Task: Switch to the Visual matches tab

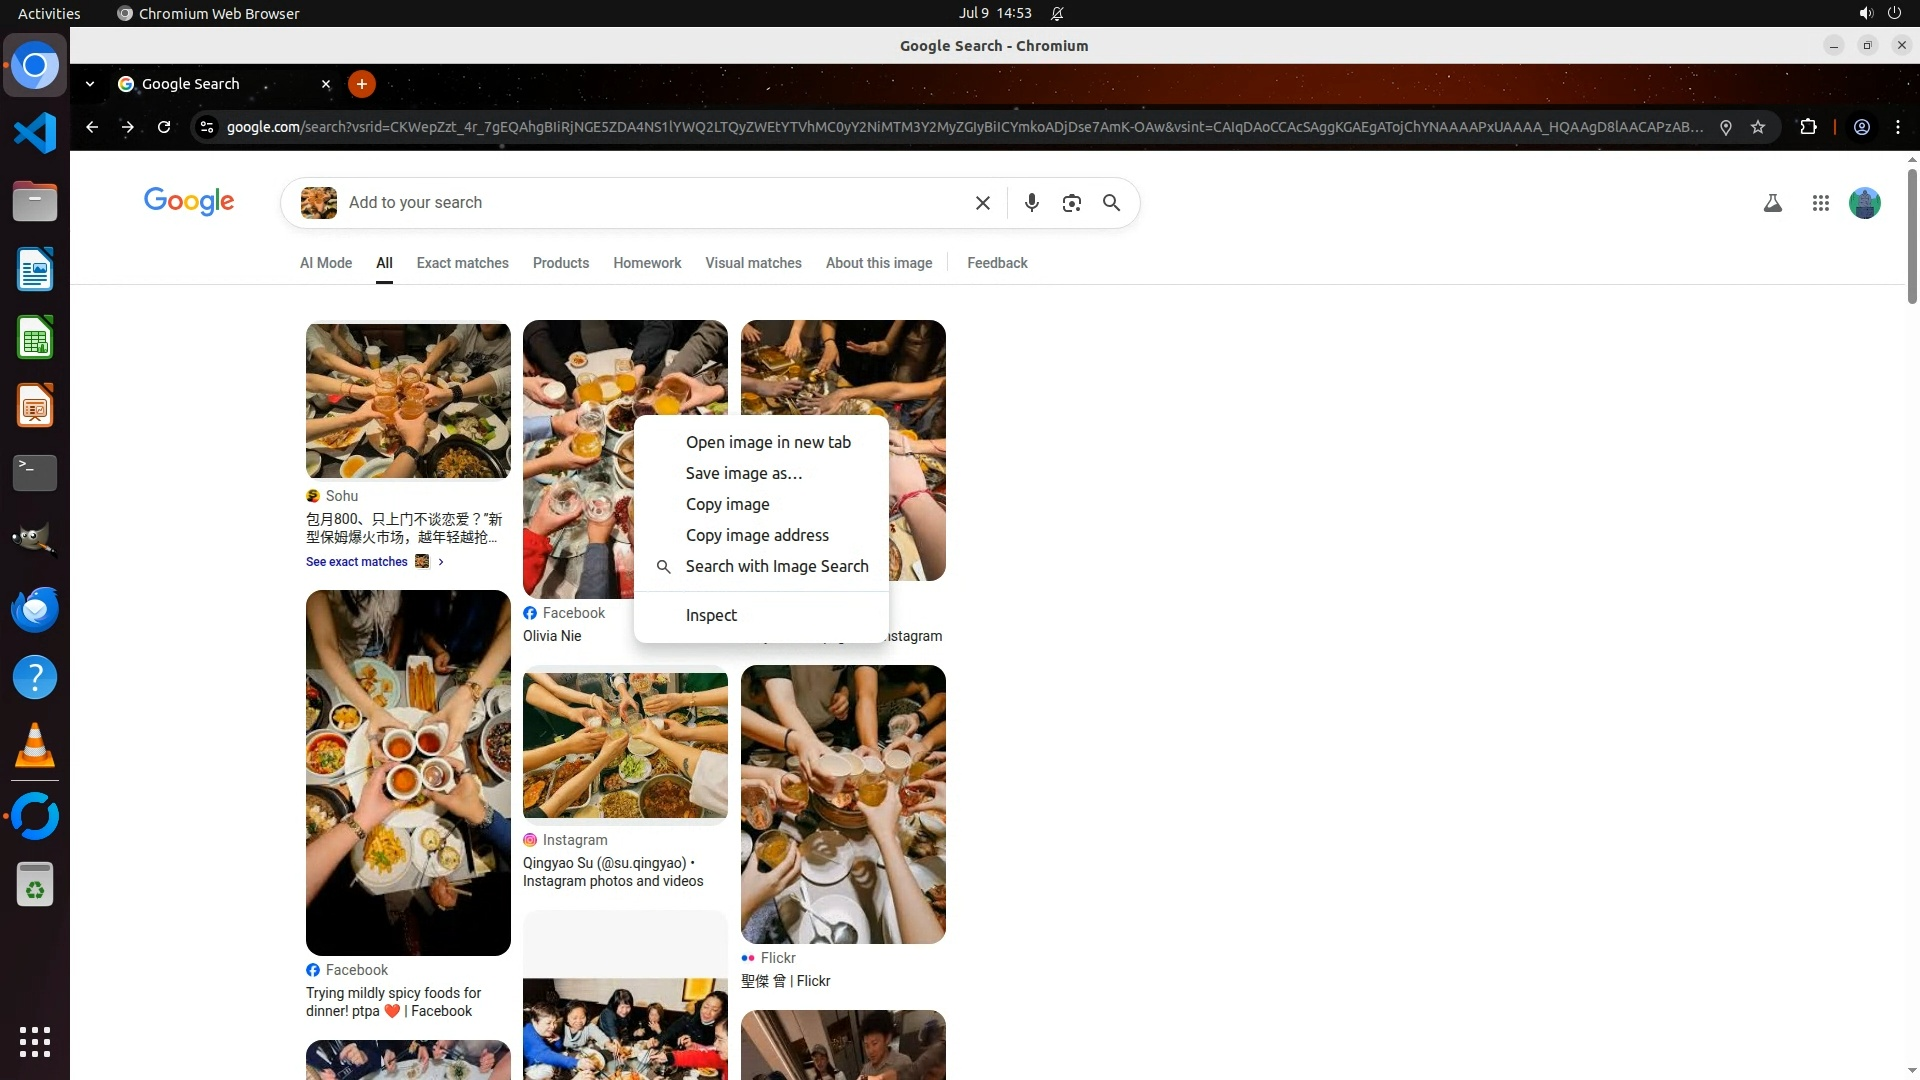Action: [x=752, y=263]
